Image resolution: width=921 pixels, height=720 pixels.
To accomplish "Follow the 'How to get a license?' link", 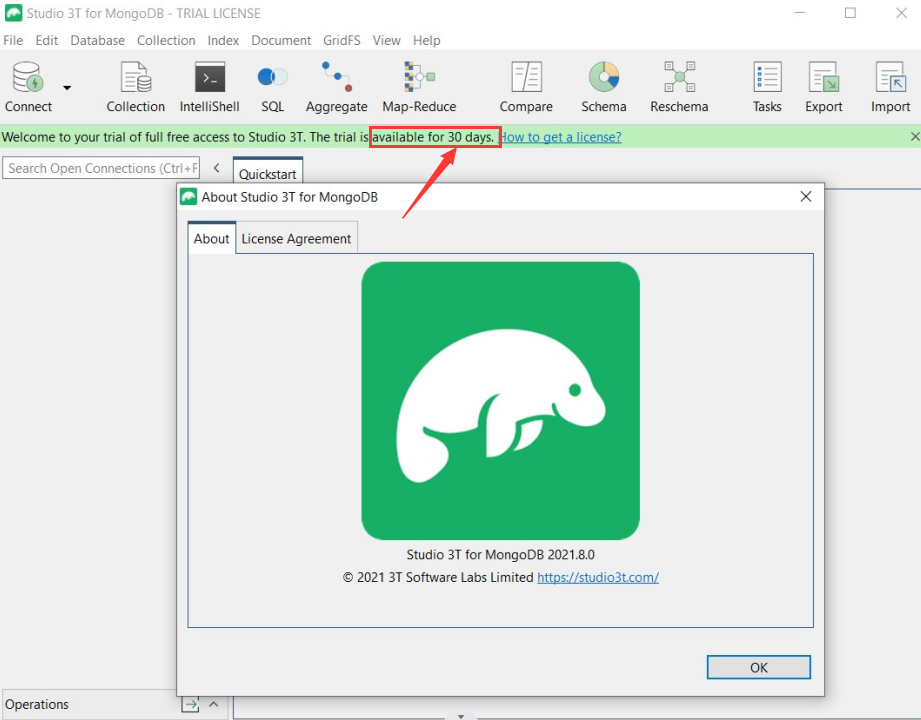I will (x=561, y=137).
